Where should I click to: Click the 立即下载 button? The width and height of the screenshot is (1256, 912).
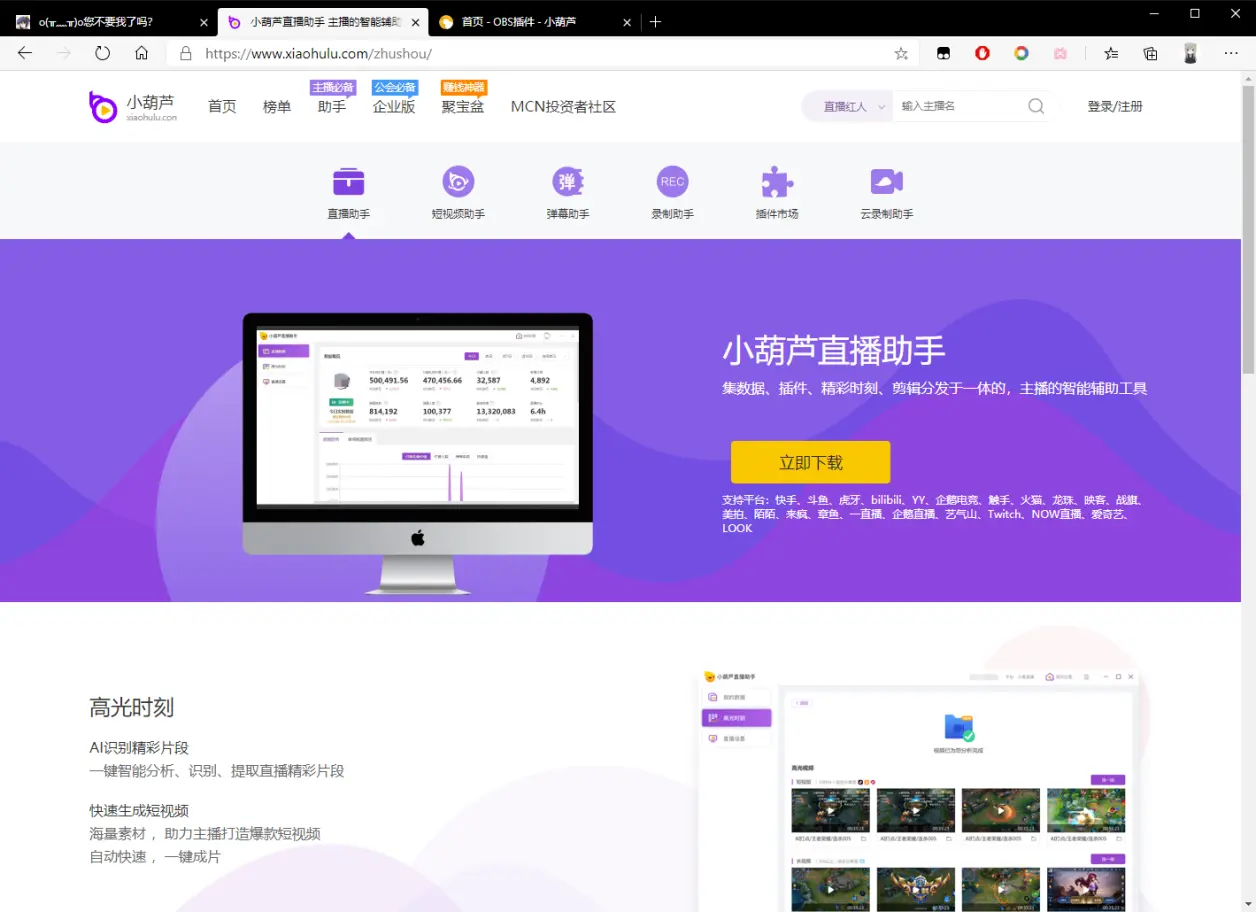810,462
